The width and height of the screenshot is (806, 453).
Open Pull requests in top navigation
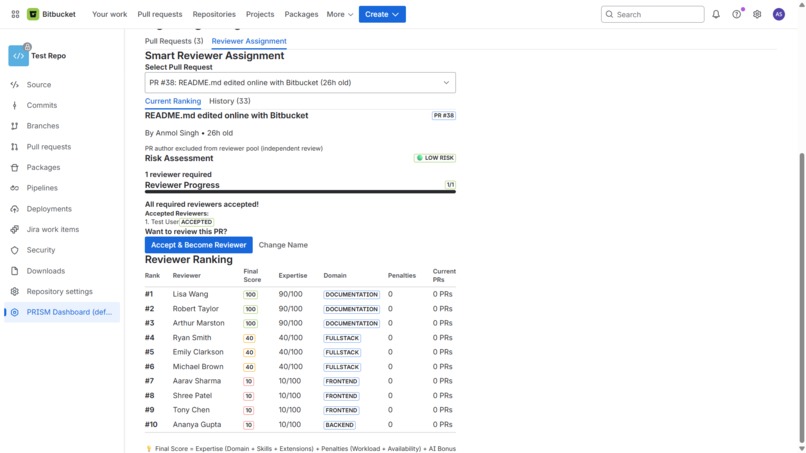(x=159, y=14)
